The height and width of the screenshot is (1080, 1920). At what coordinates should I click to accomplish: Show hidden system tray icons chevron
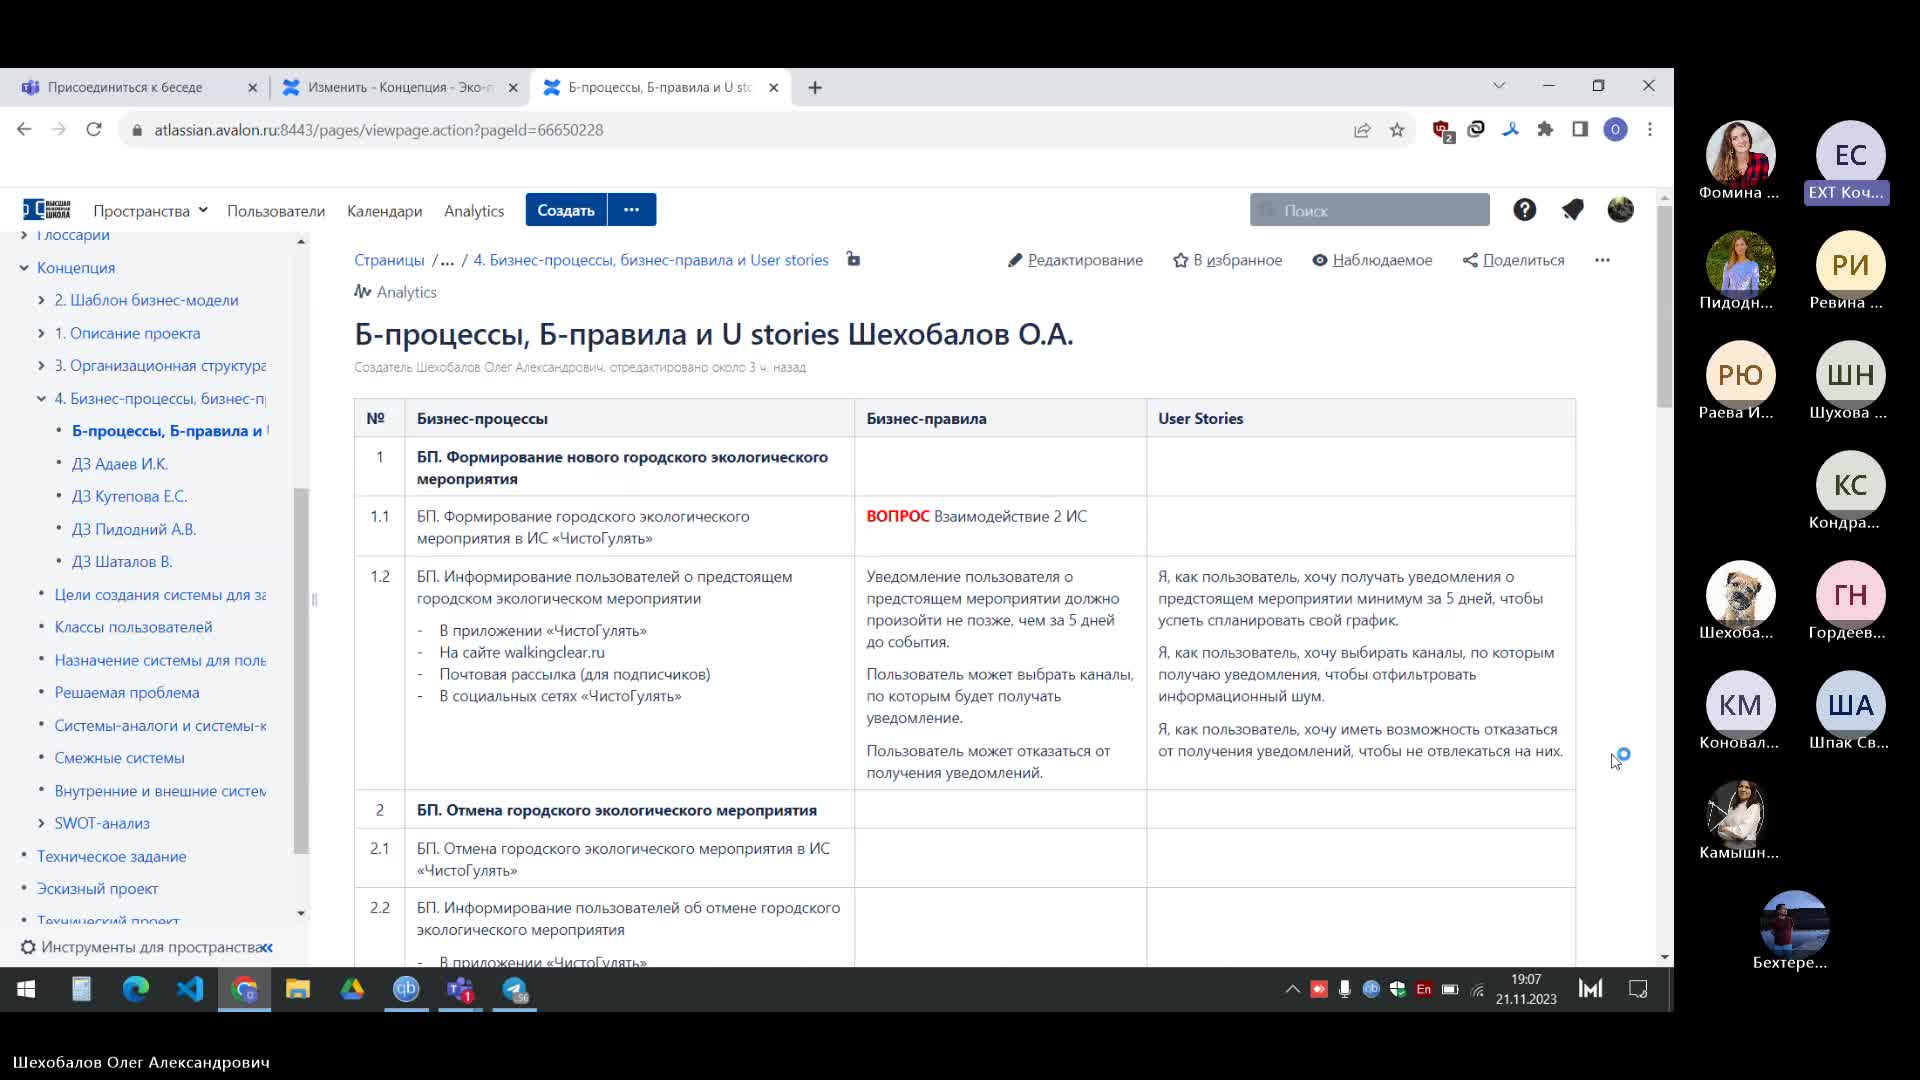coord(1292,989)
